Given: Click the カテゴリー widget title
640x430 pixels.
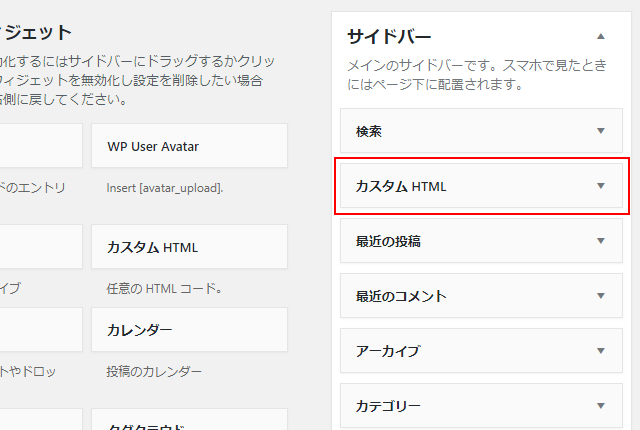Looking at the screenshot, I should [388, 406].
